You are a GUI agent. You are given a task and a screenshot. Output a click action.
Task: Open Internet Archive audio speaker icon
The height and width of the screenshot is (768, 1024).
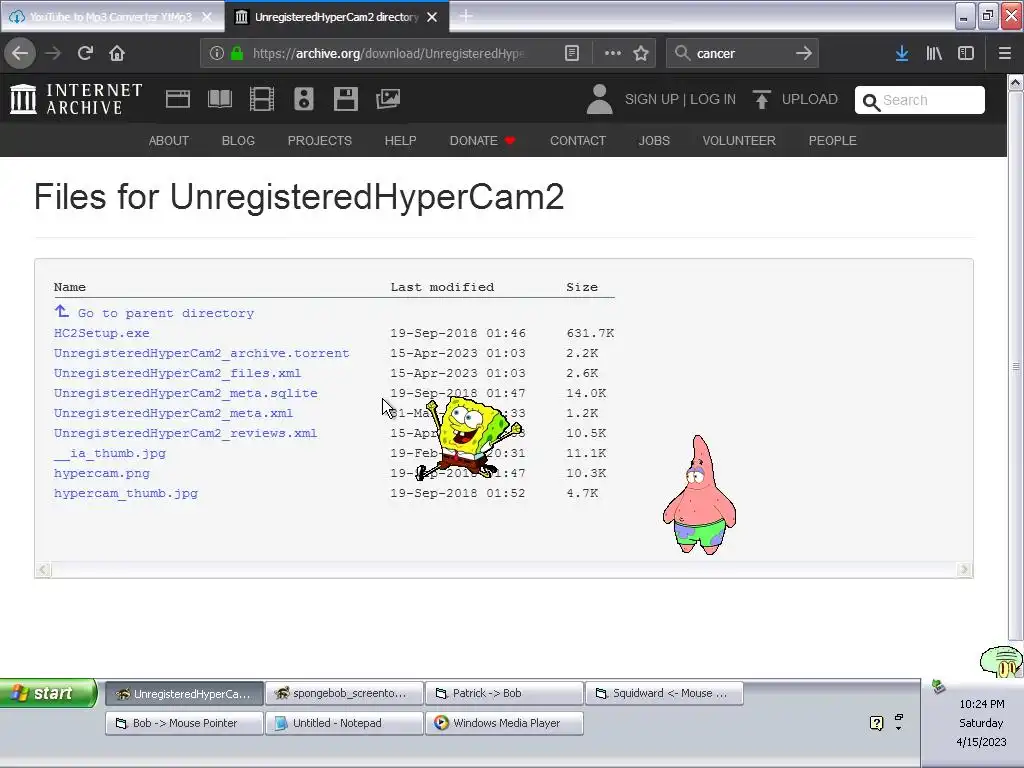coord(304,99)
